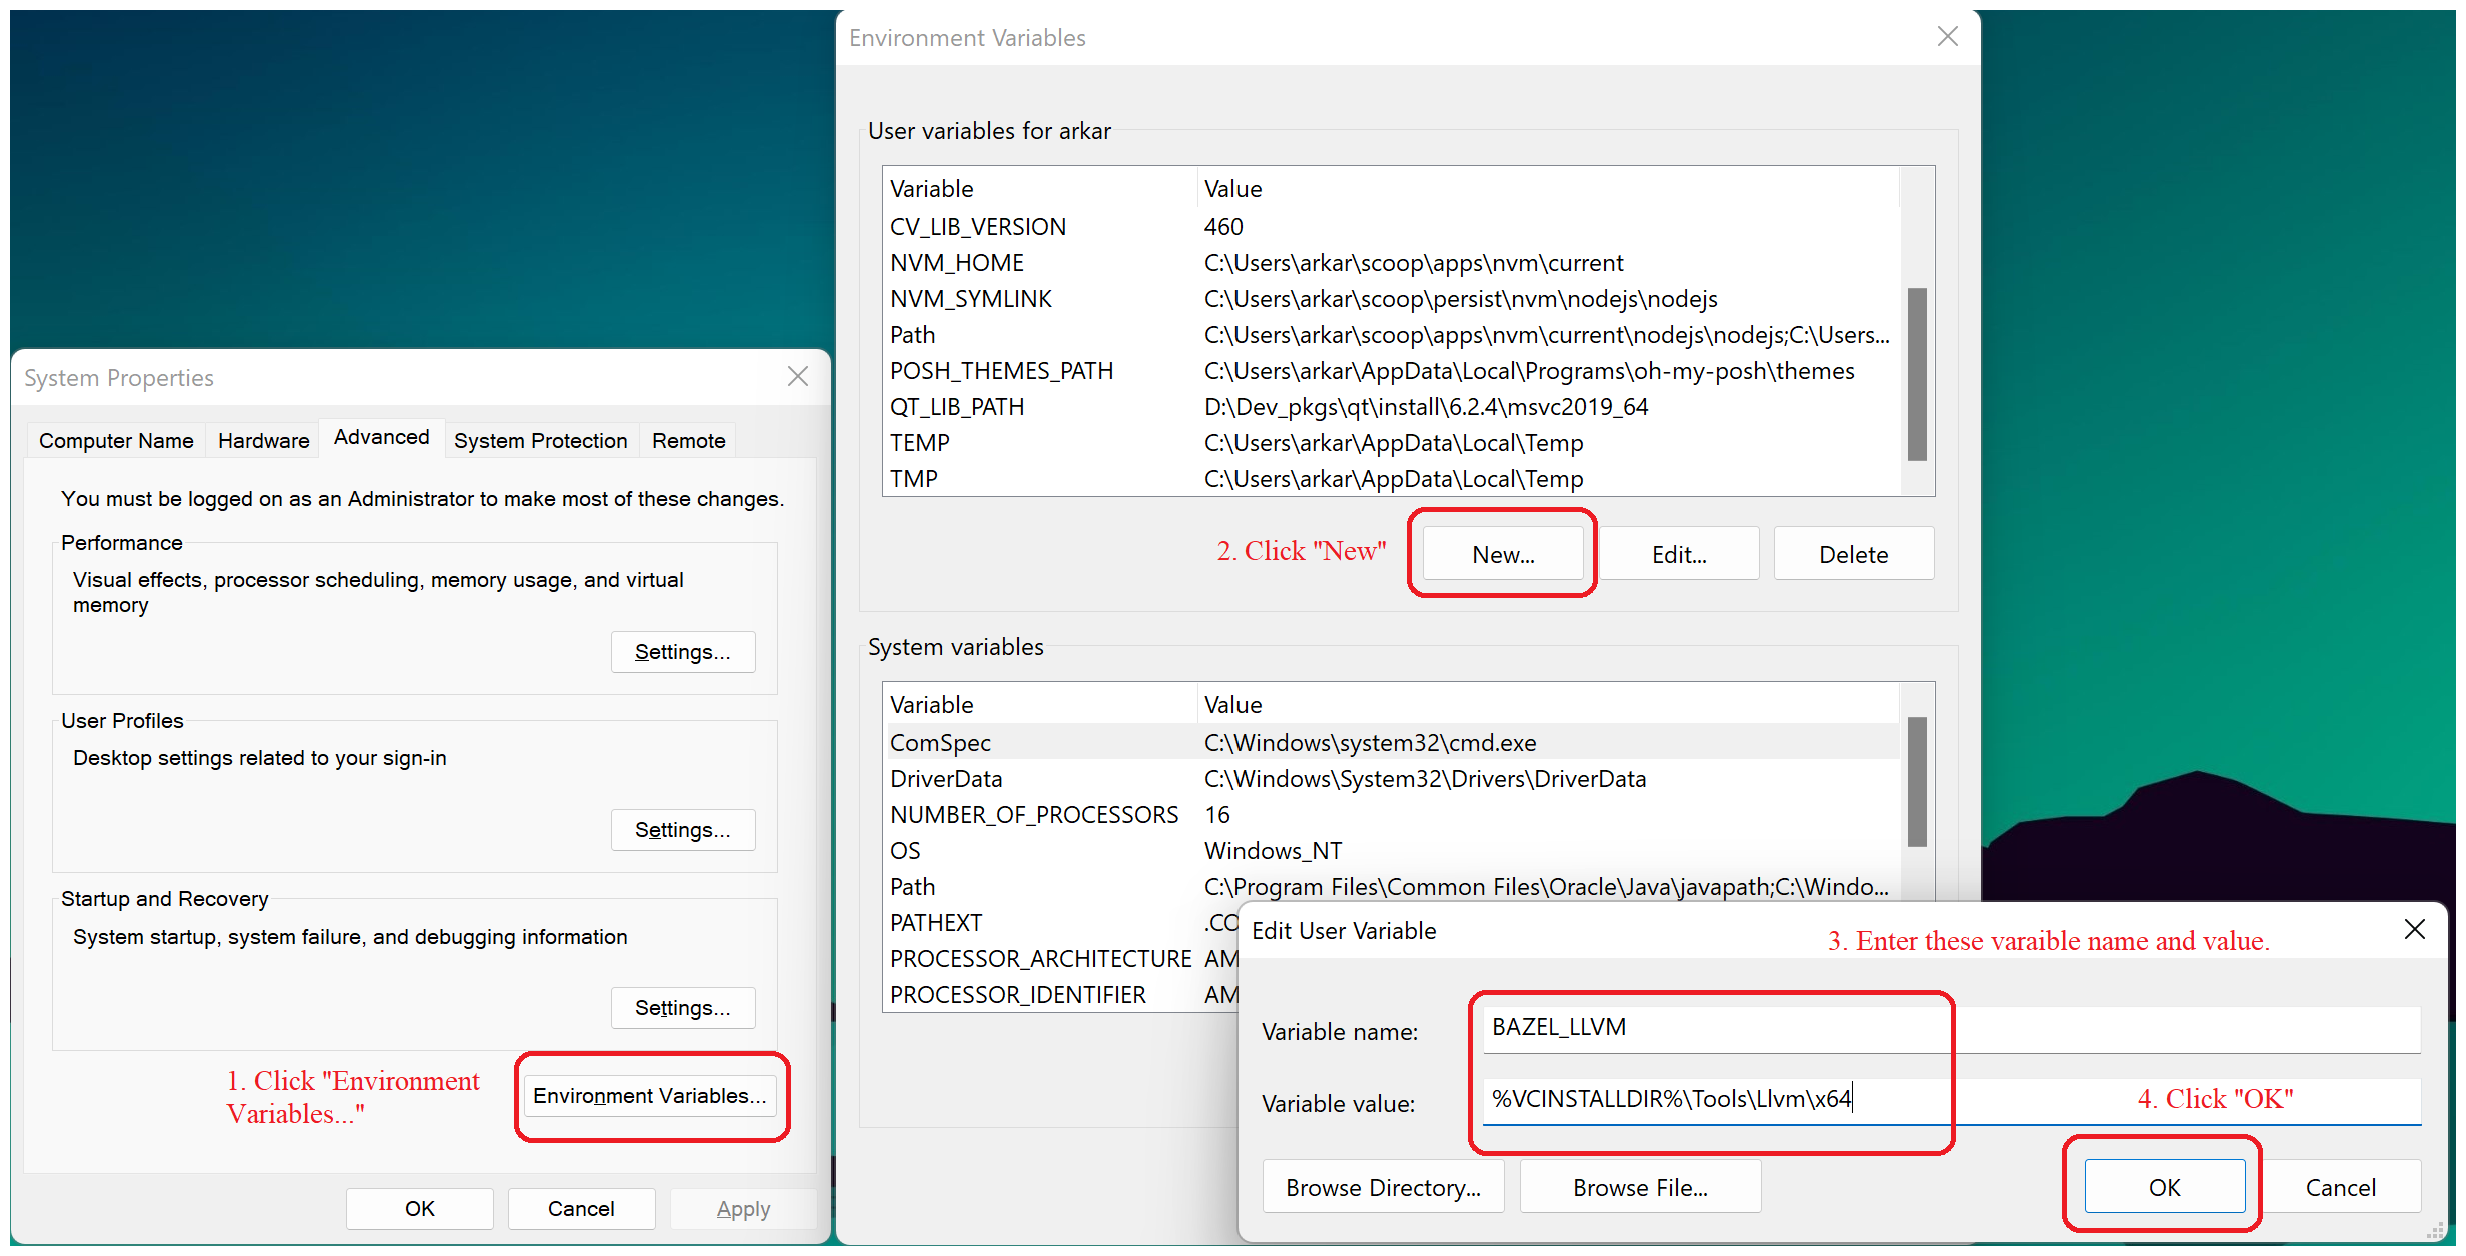
Task: Click Delete user variable button
Action: [x=1854, y=553]
